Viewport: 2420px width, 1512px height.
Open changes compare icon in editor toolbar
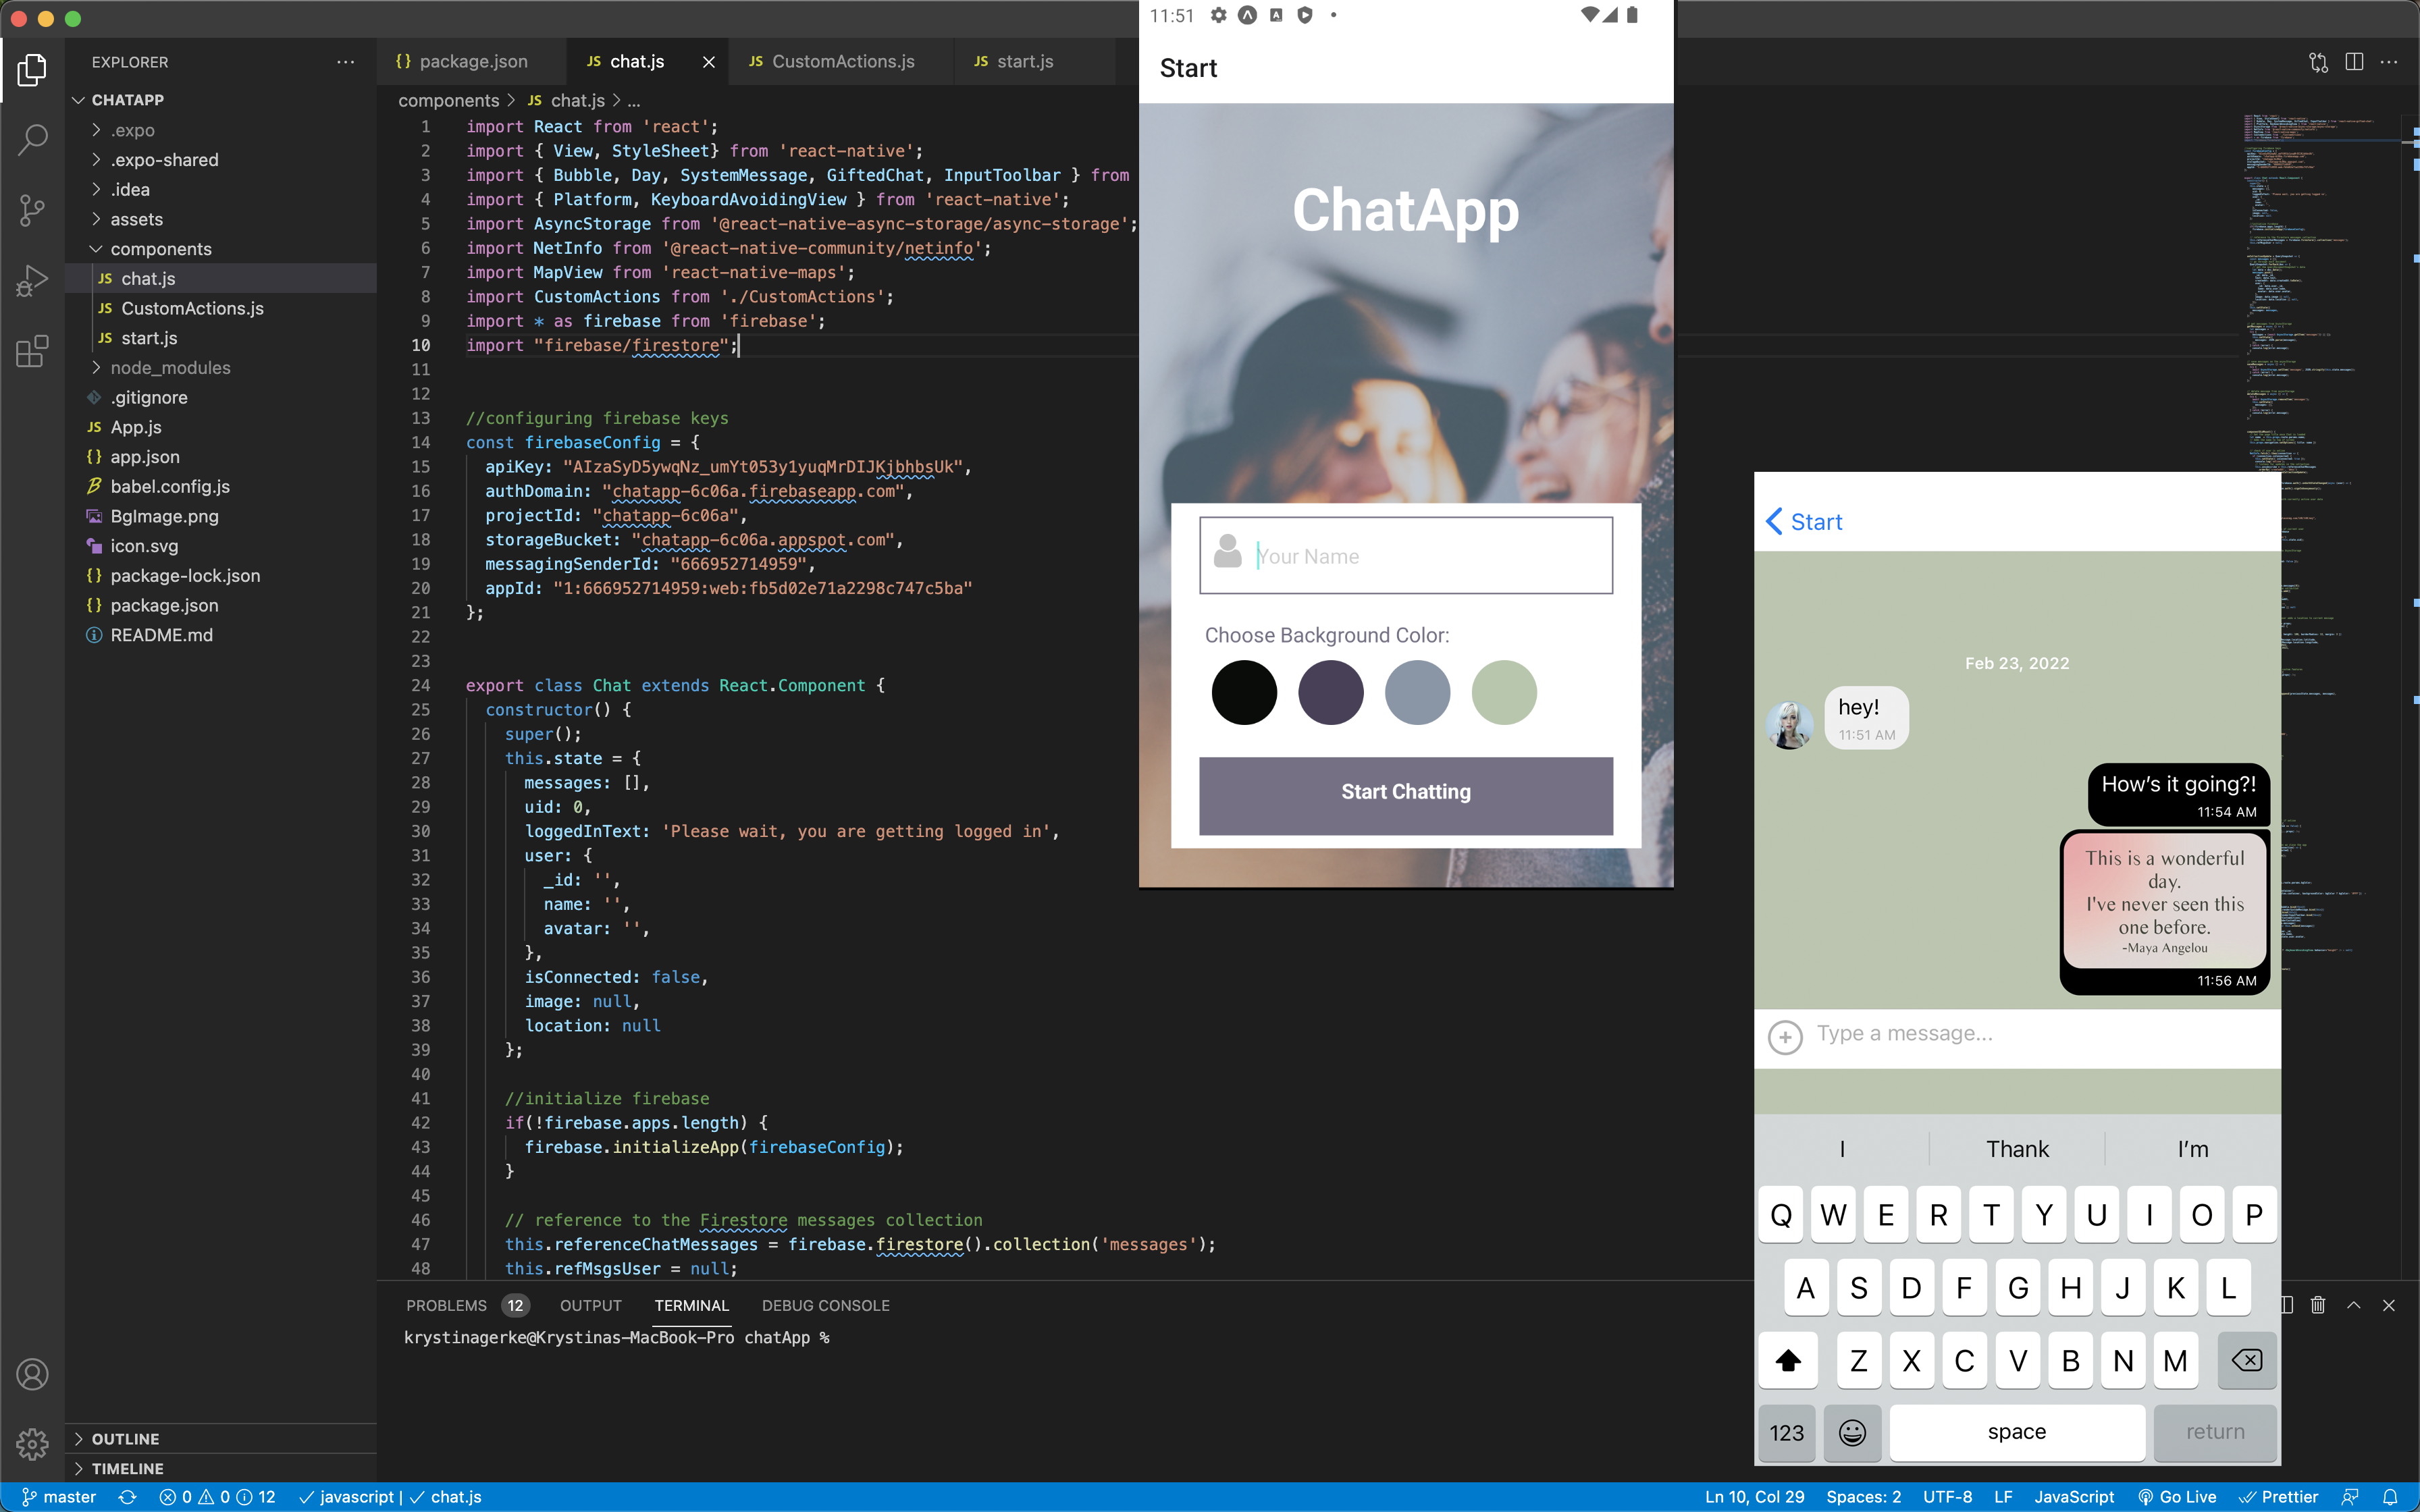(x=2318, y=62)
